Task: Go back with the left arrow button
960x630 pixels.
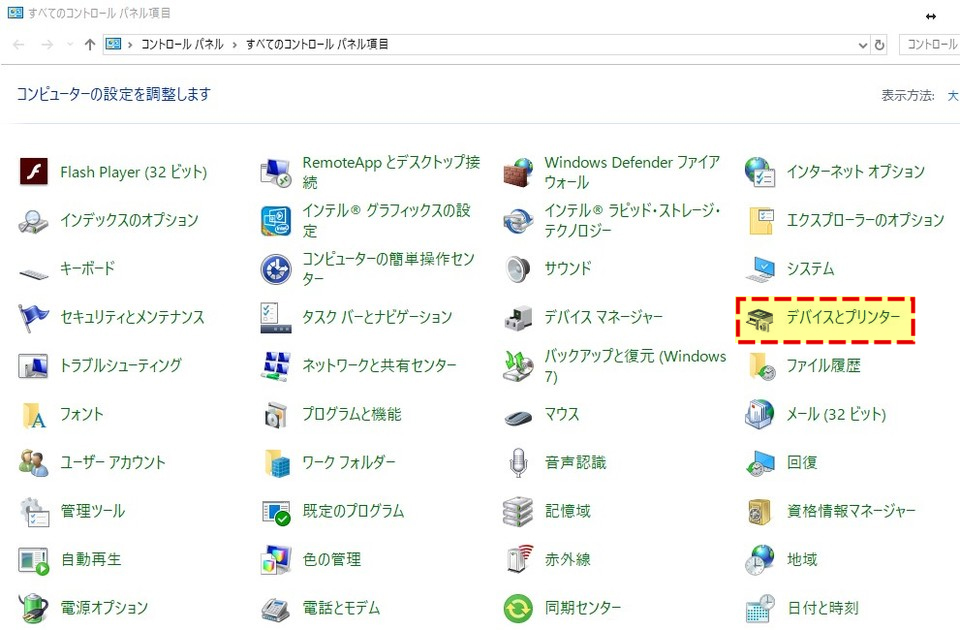Action: coord(19,45)
